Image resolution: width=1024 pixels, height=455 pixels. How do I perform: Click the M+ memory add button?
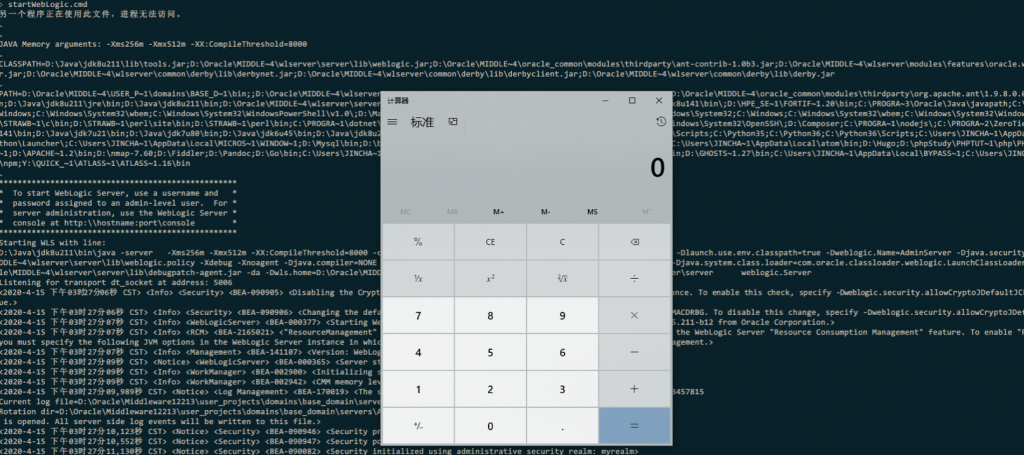[499, 212]
